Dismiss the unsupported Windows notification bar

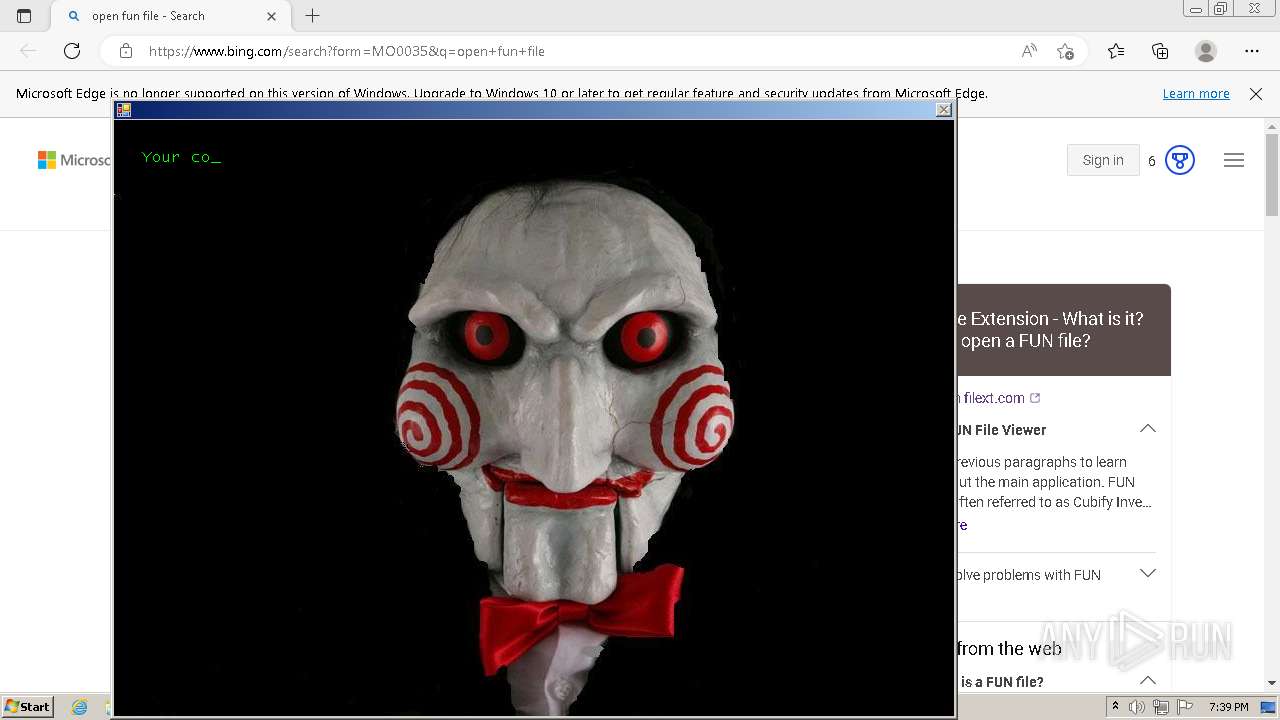(1256, 93)
